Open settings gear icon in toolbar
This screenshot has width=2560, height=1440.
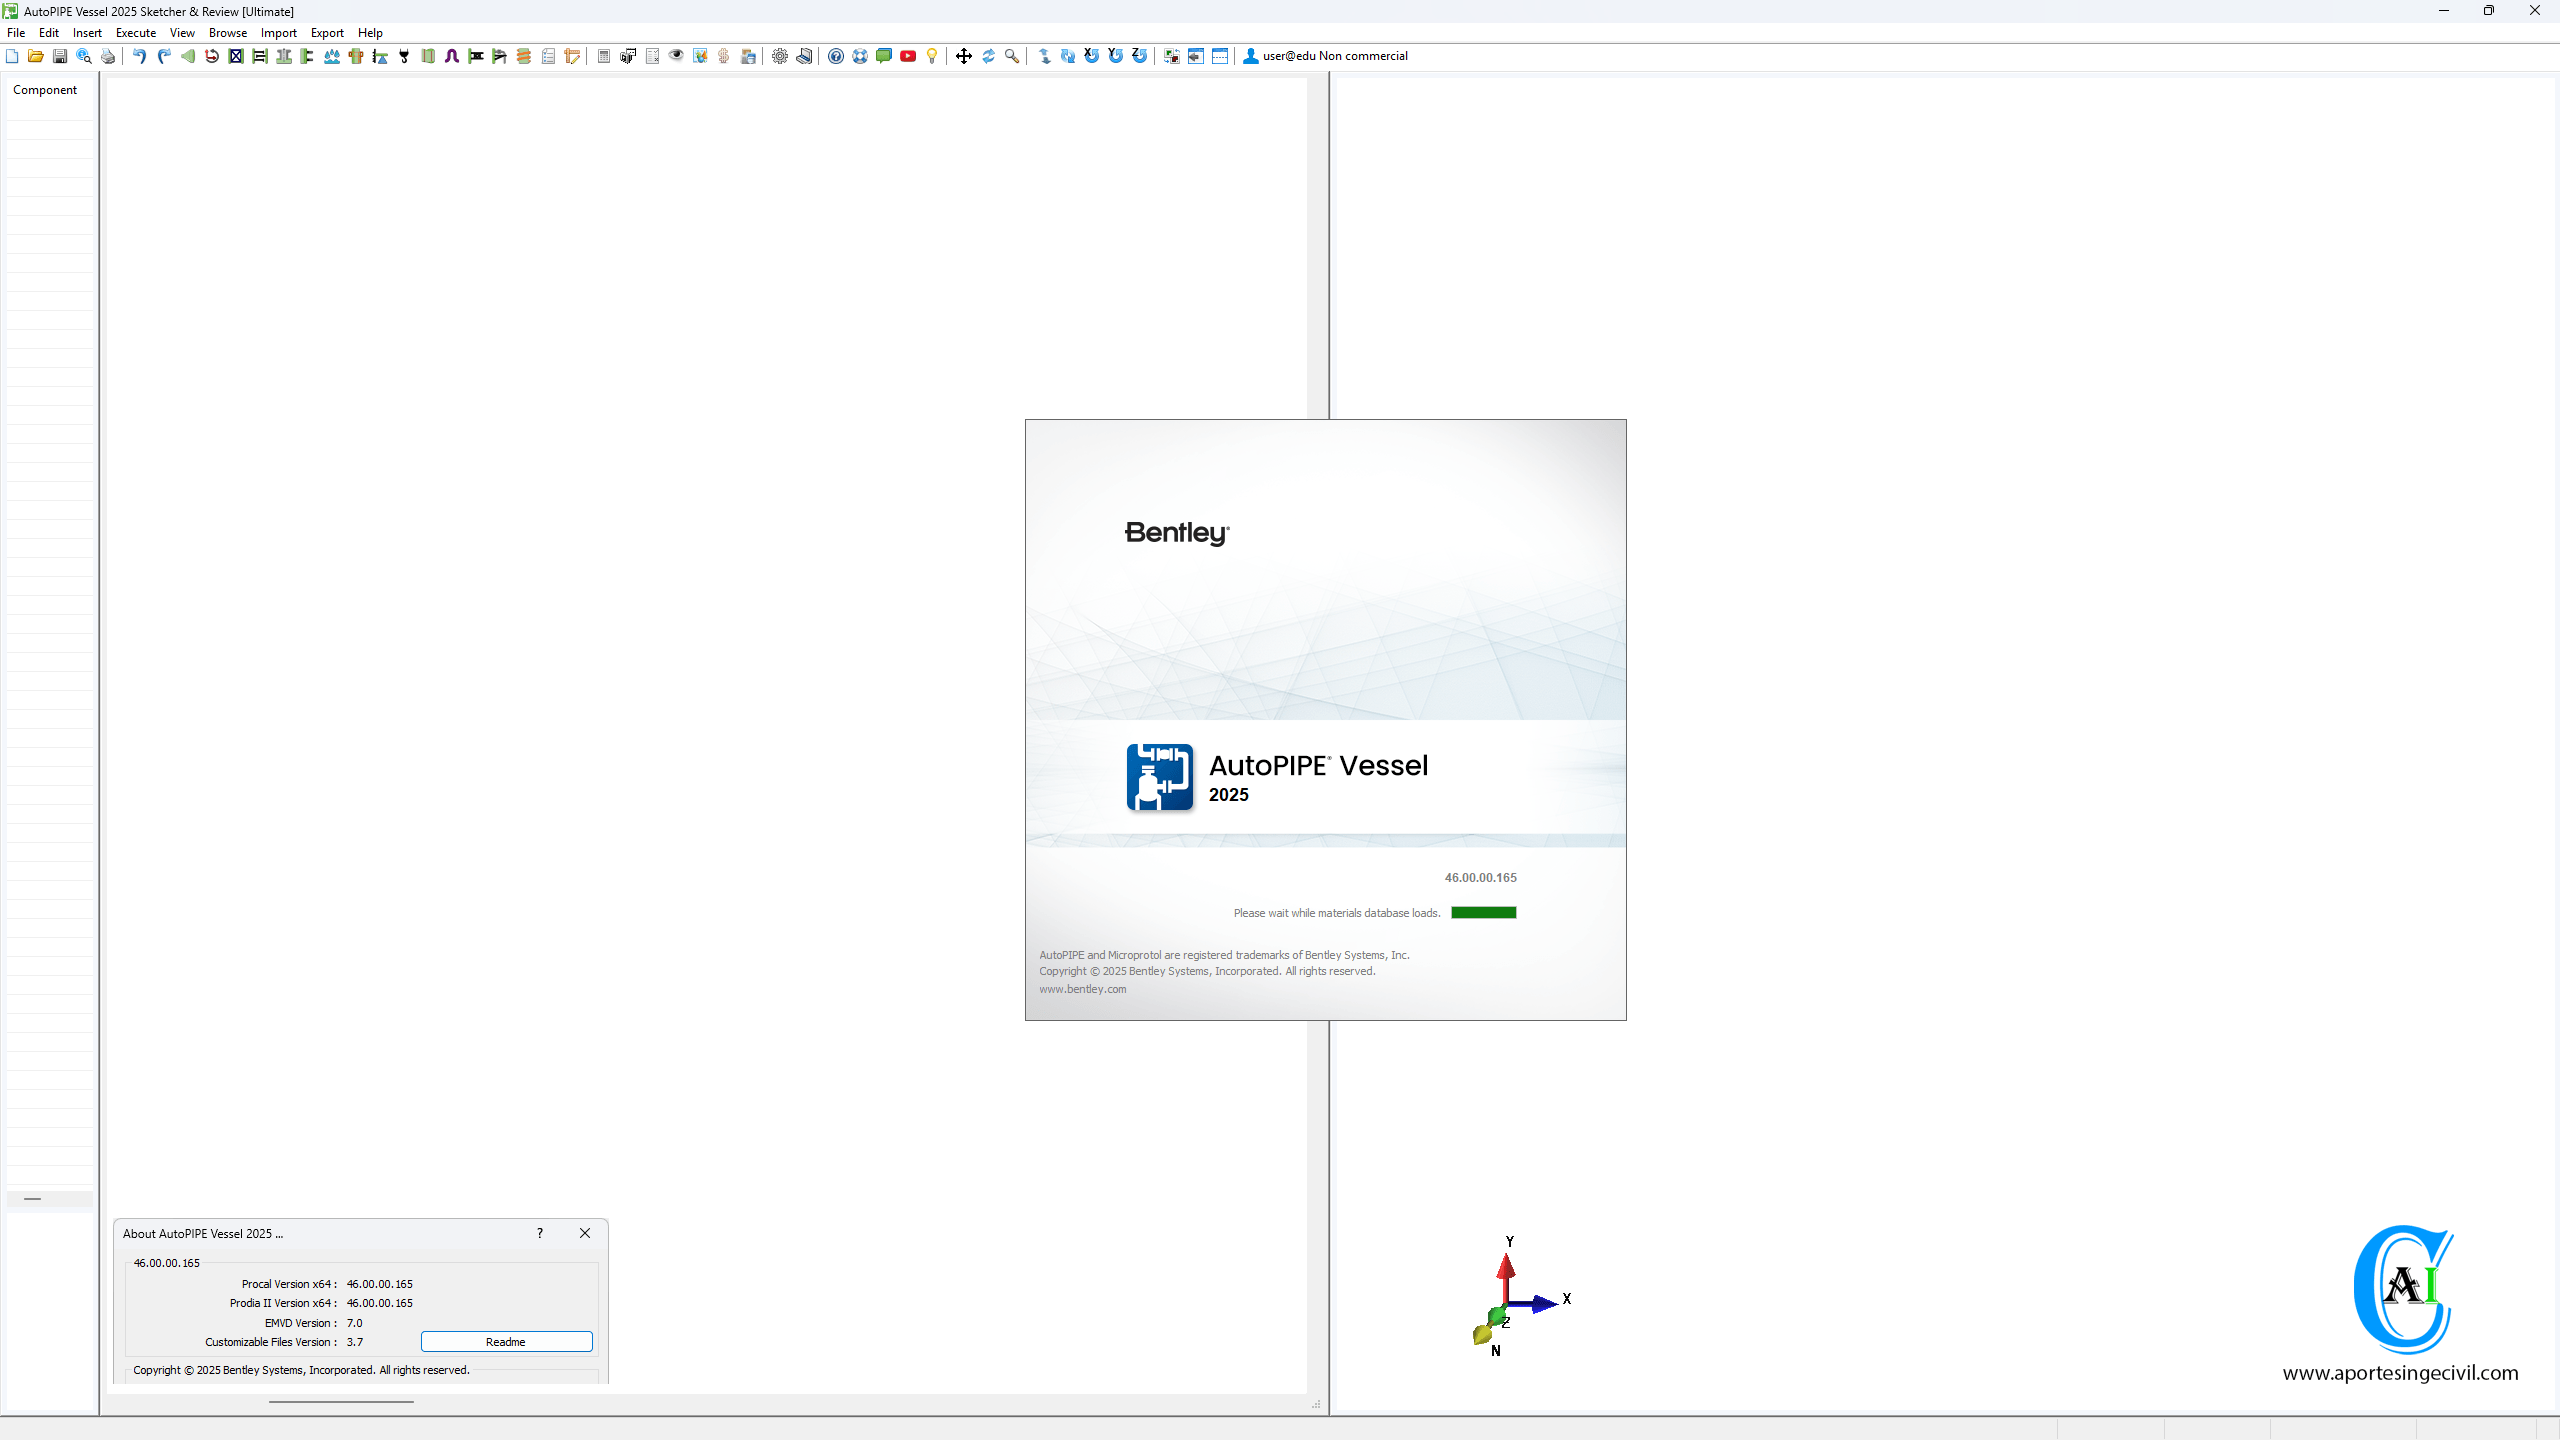tap(780, 56)
